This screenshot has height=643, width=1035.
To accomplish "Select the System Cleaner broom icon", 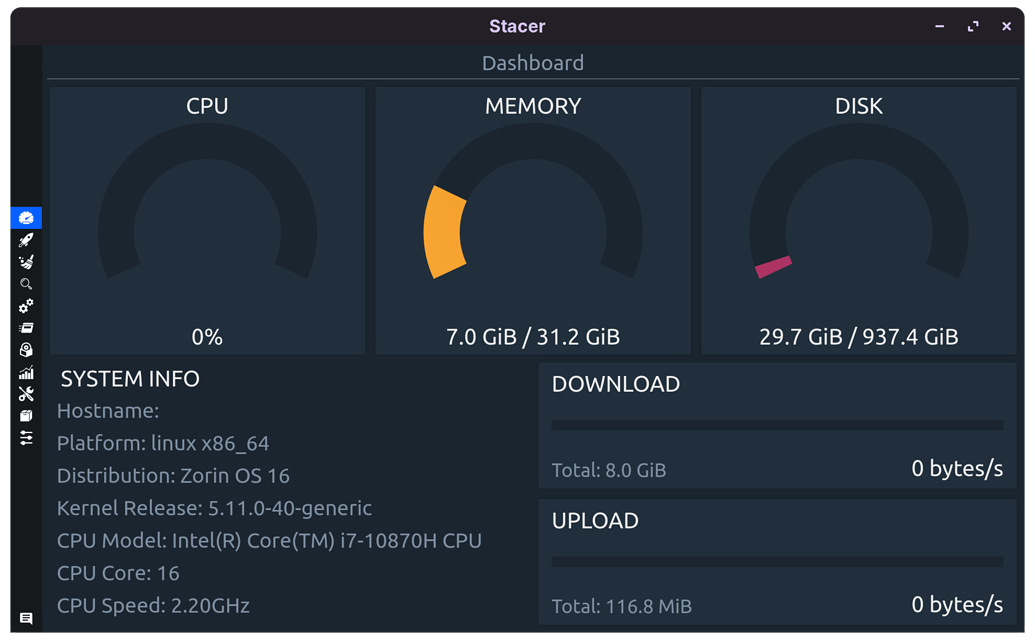I will pos(25,262).
